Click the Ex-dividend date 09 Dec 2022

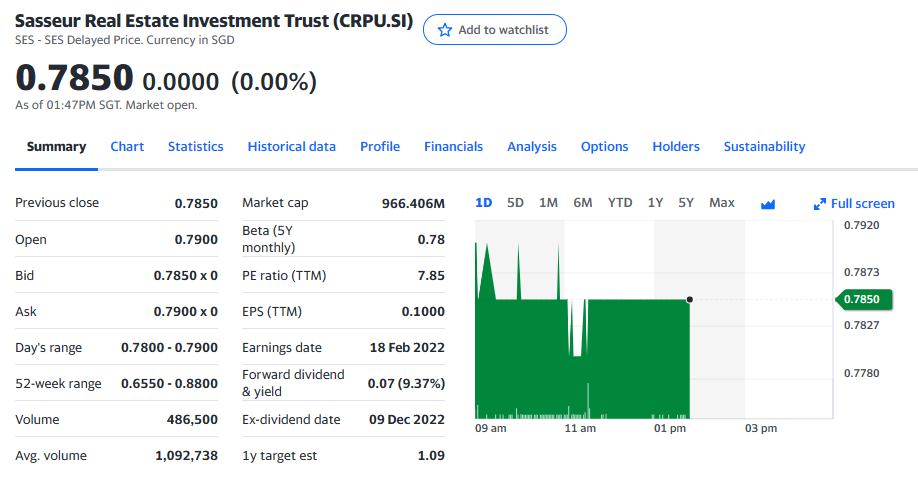pyautogui.click(x=407, y=419)
